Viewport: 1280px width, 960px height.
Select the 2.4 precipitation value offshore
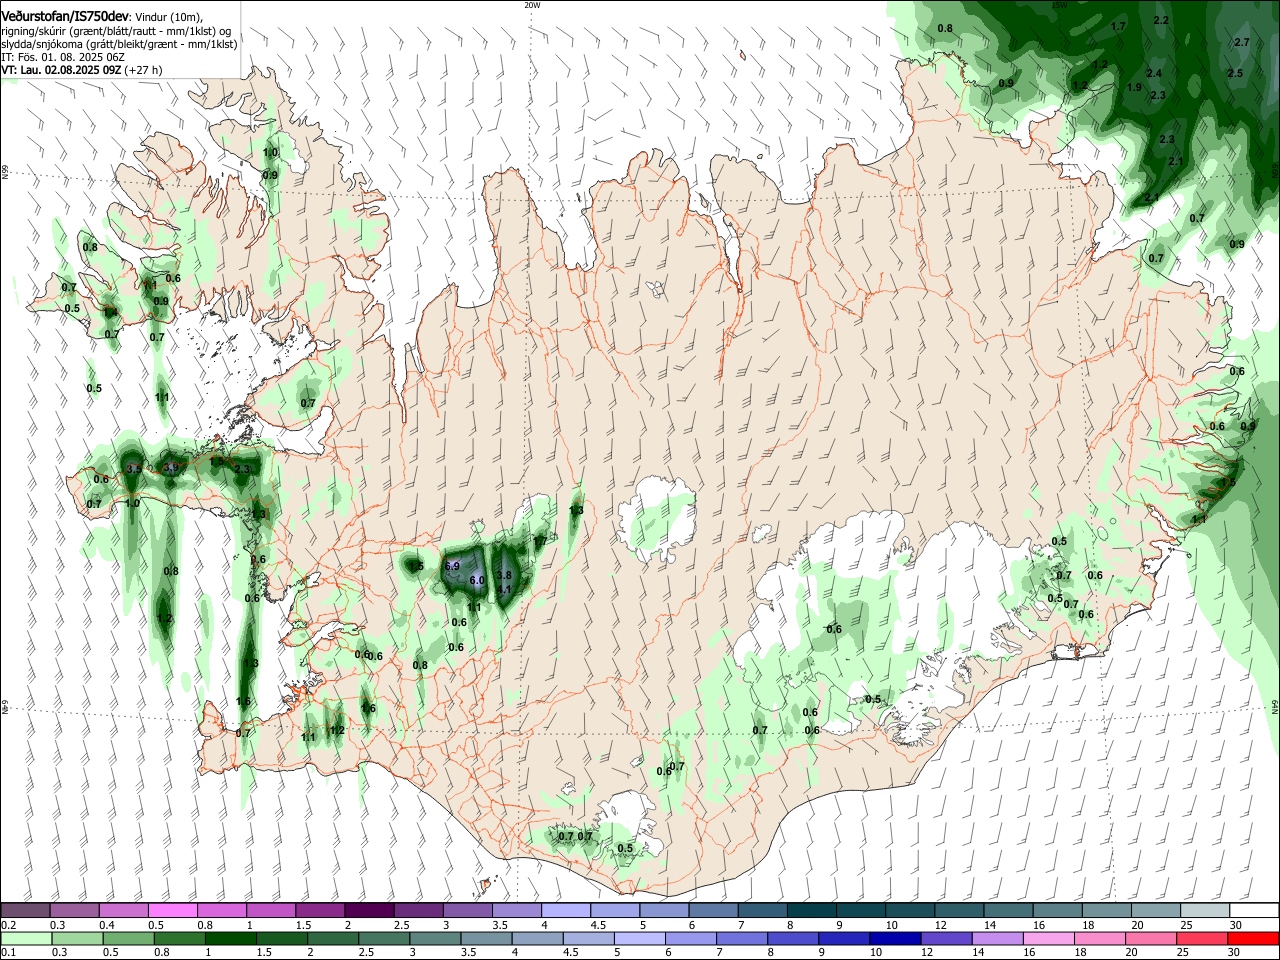pos(1154,73)
